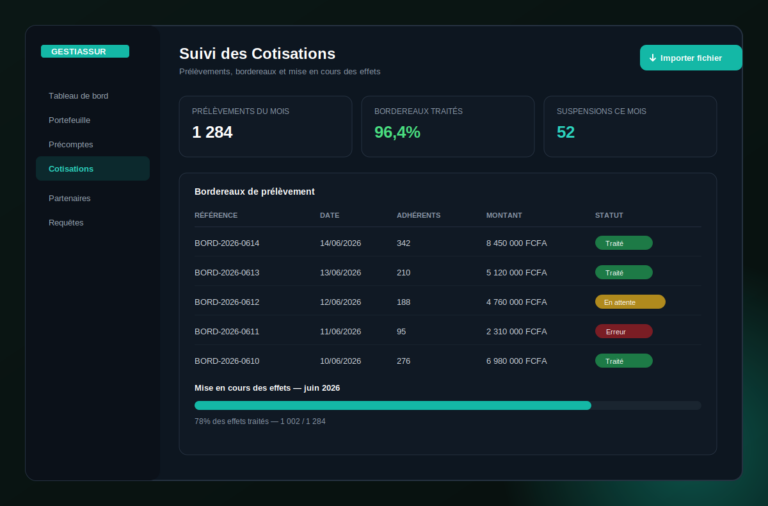768x506 pixels.
Task: Select the Prélèvements du mois card
Action: click(265, 126)
